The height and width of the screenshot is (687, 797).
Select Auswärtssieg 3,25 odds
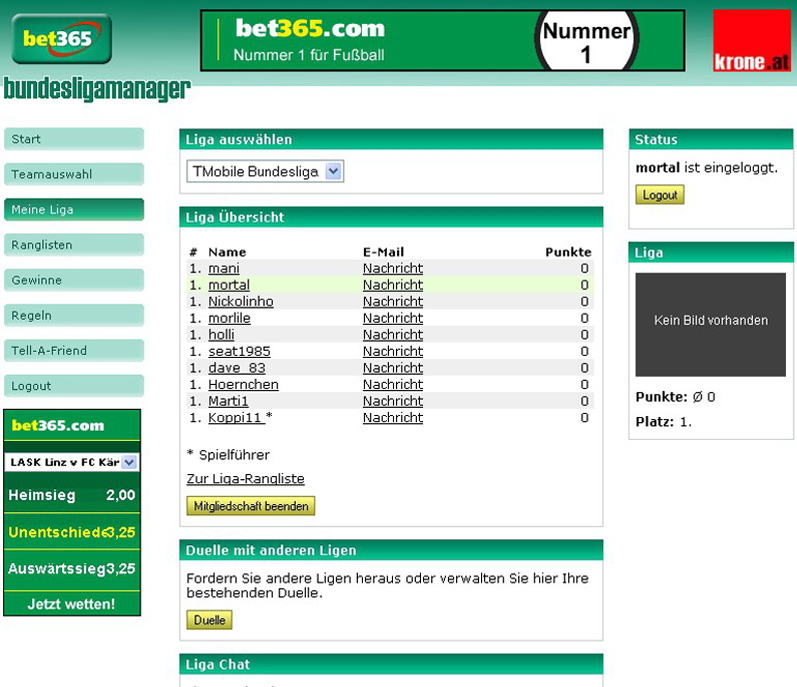click(72, 569)
